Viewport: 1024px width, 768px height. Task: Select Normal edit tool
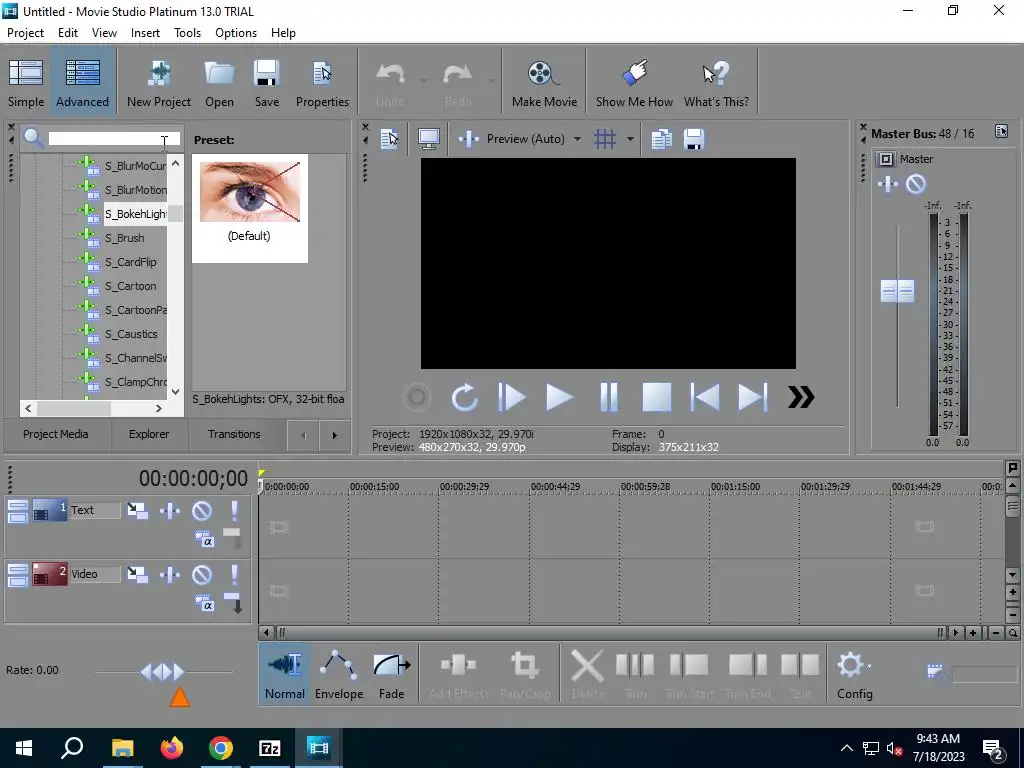click(285, 675)
